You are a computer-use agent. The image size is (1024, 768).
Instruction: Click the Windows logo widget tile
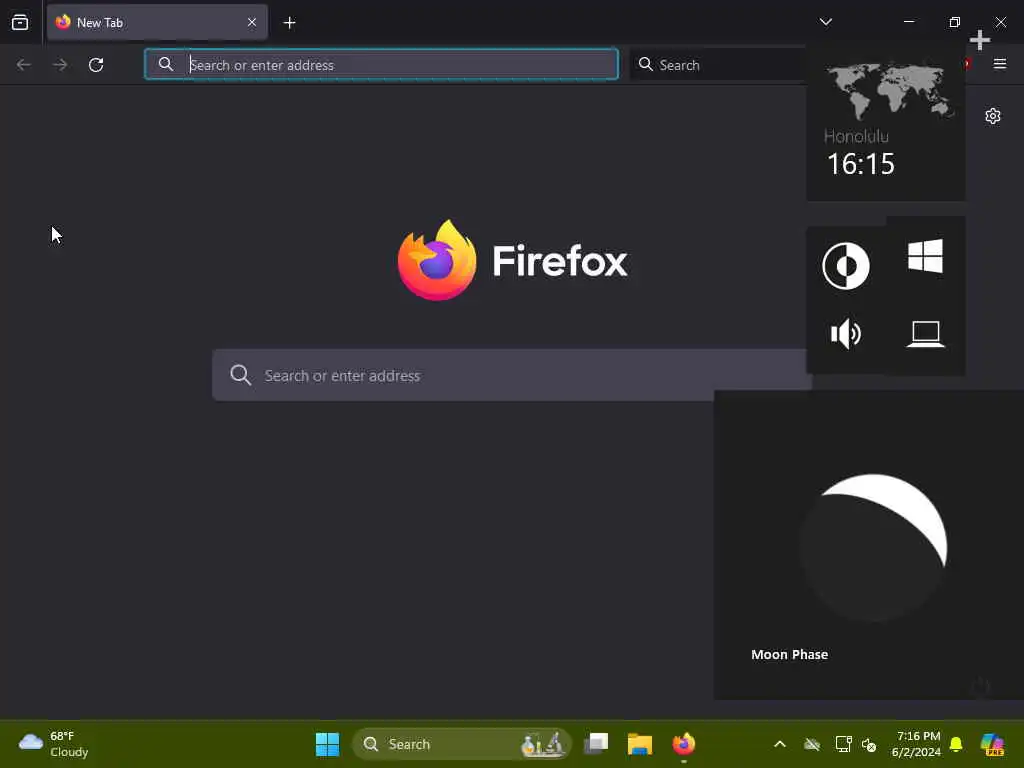coord(925,256)
